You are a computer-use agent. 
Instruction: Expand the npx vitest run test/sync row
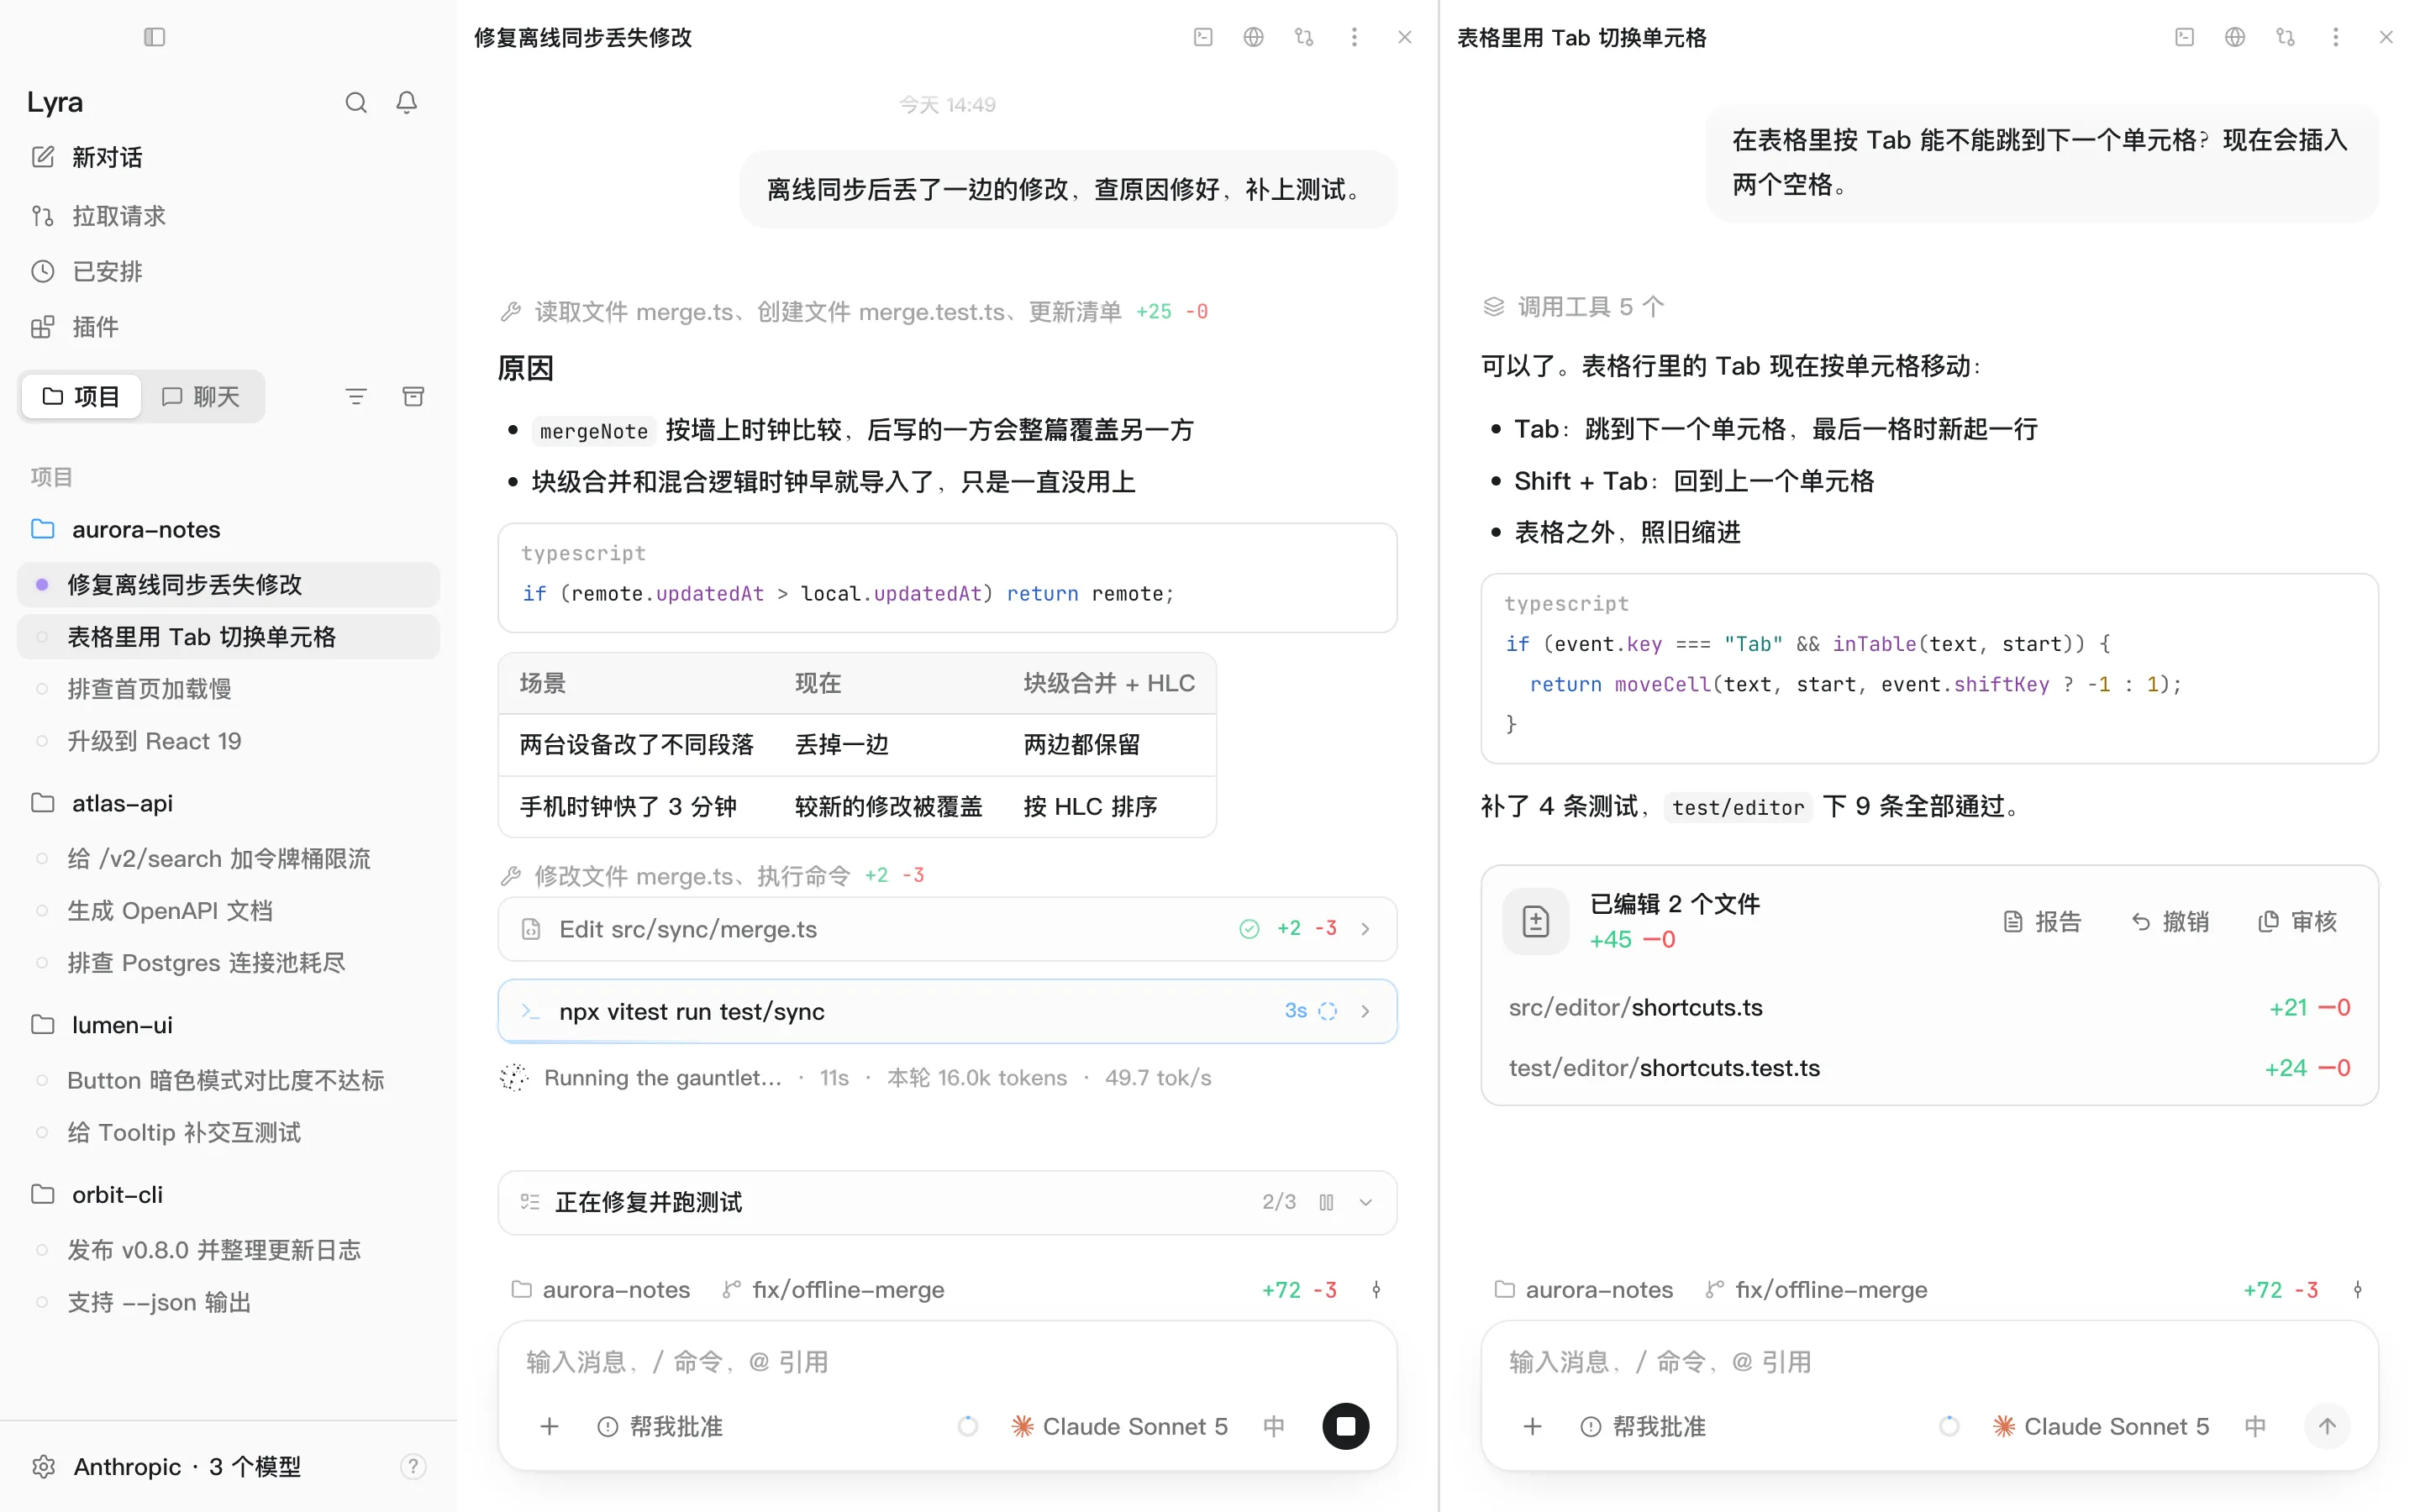coord(947,1011)
